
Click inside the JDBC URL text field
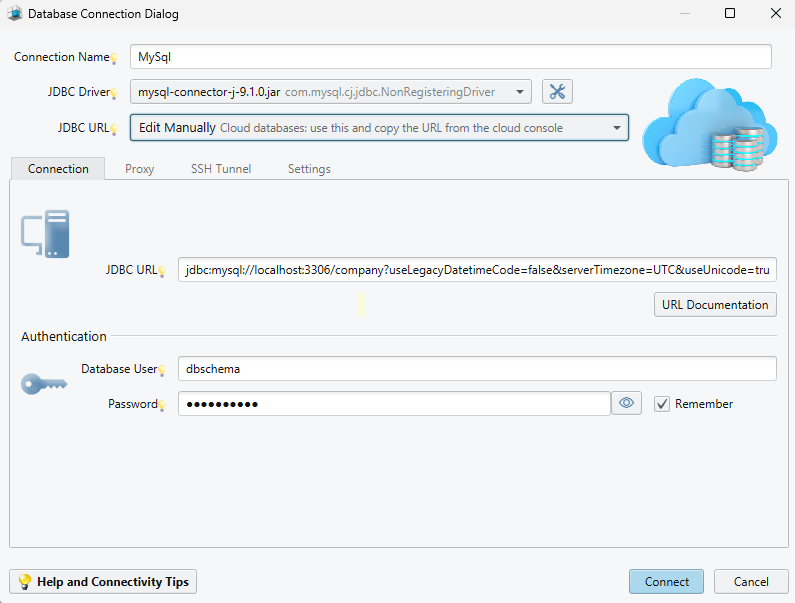point(476,270)
